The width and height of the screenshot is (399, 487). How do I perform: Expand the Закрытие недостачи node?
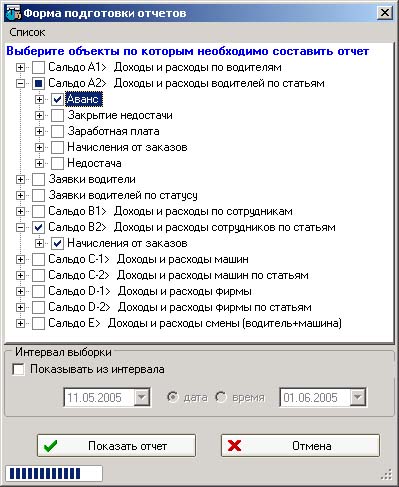[x=39, y=115]
